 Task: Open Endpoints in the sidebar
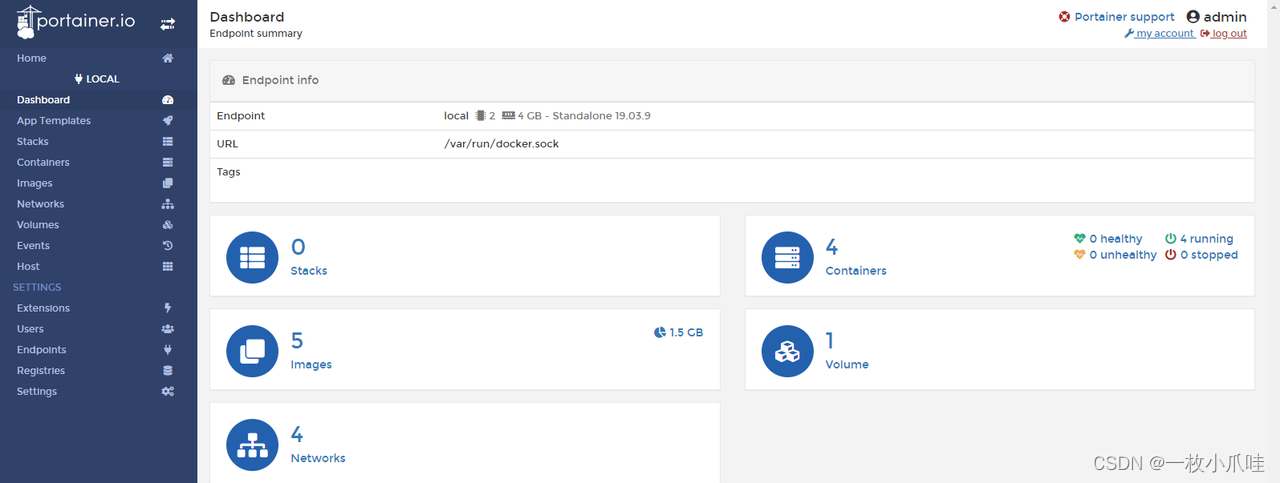pos(98,350)
